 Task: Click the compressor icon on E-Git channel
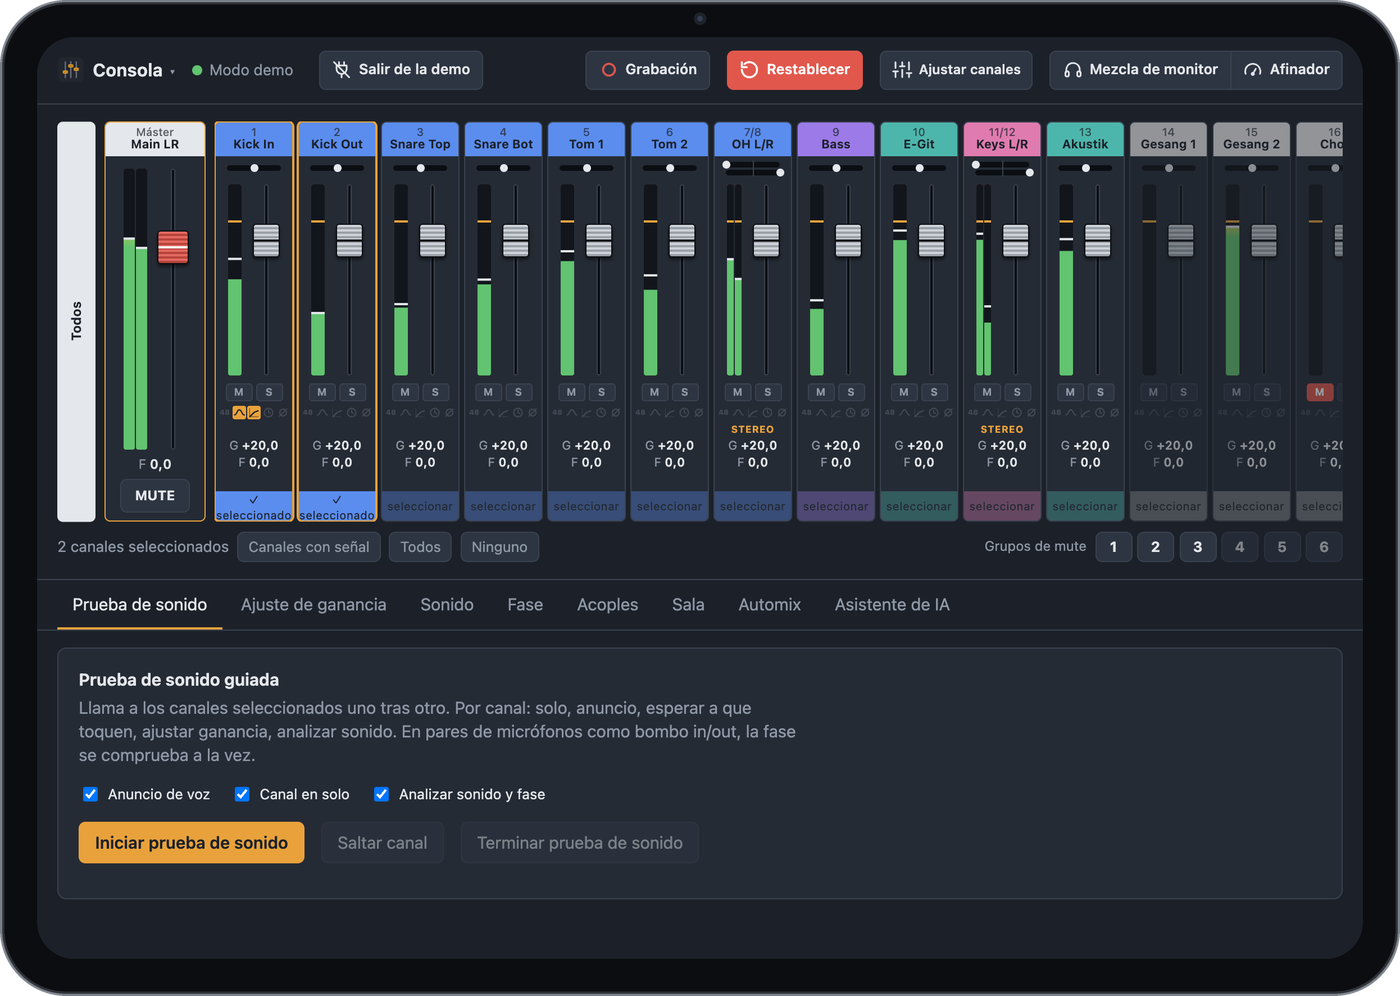918,412
